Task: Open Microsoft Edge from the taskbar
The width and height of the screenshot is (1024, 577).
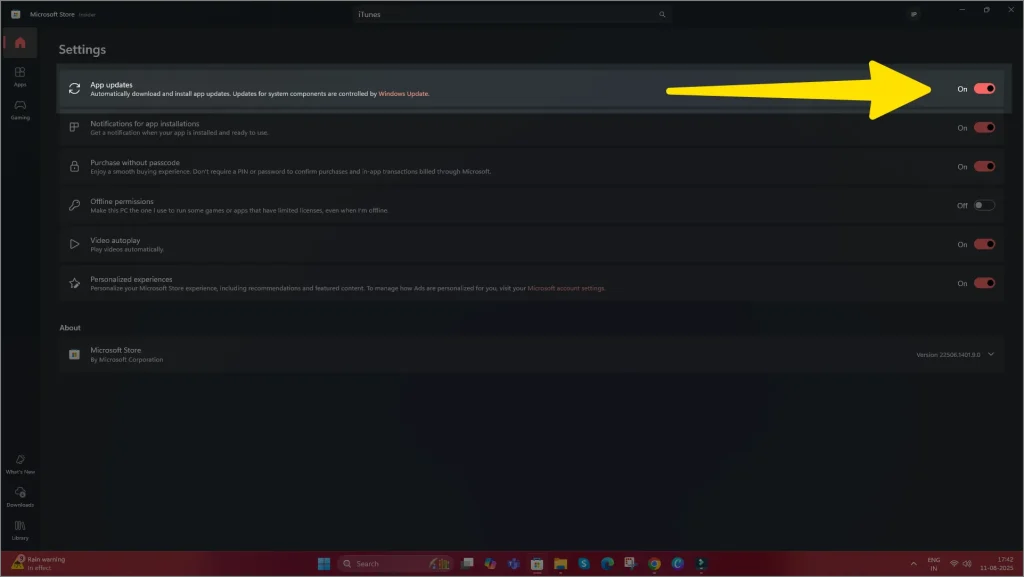Action: coord(608,563)
